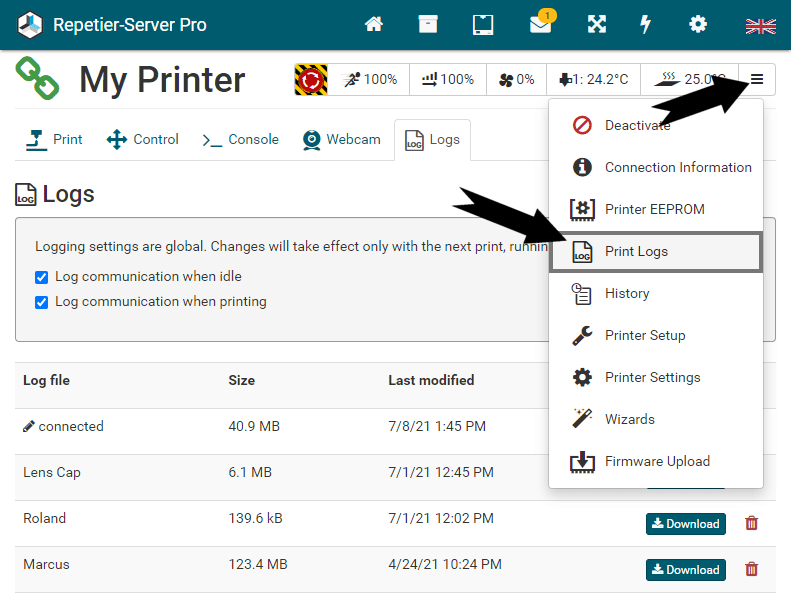This screenshot has width=791, height=600.
Task: Click the fullscreen expand arrows icon
Action: coord(597,25)
